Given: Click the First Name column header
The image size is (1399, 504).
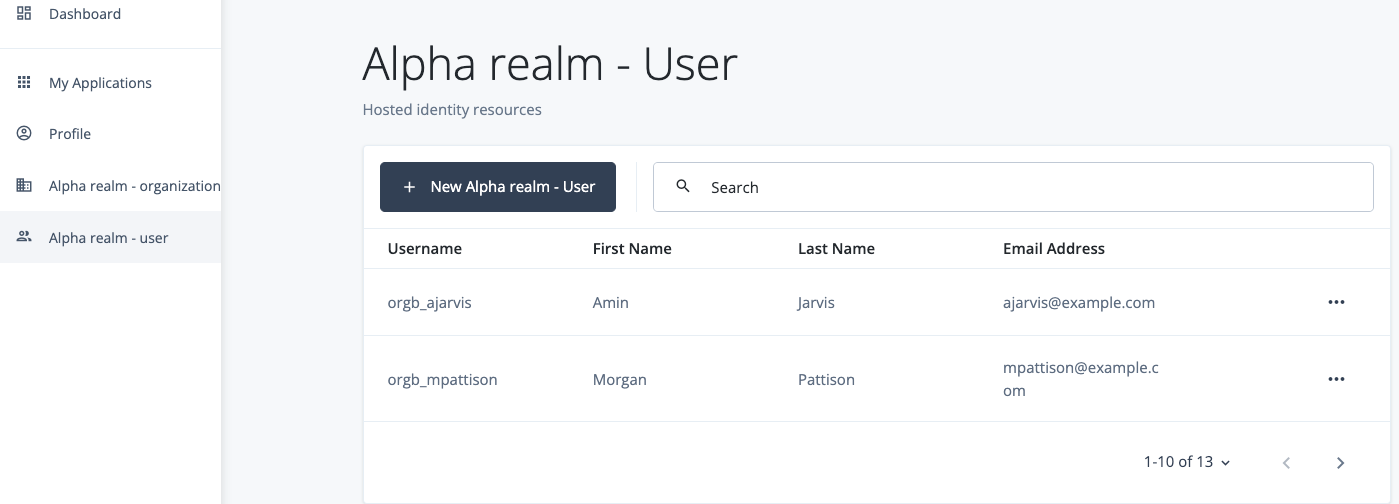Looking at the screenshot, I should [632, 249].
